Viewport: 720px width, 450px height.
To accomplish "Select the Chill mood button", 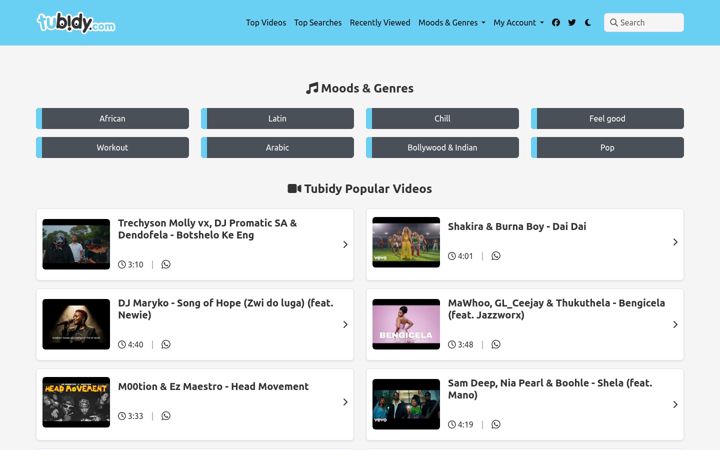I will coord(442,118).
